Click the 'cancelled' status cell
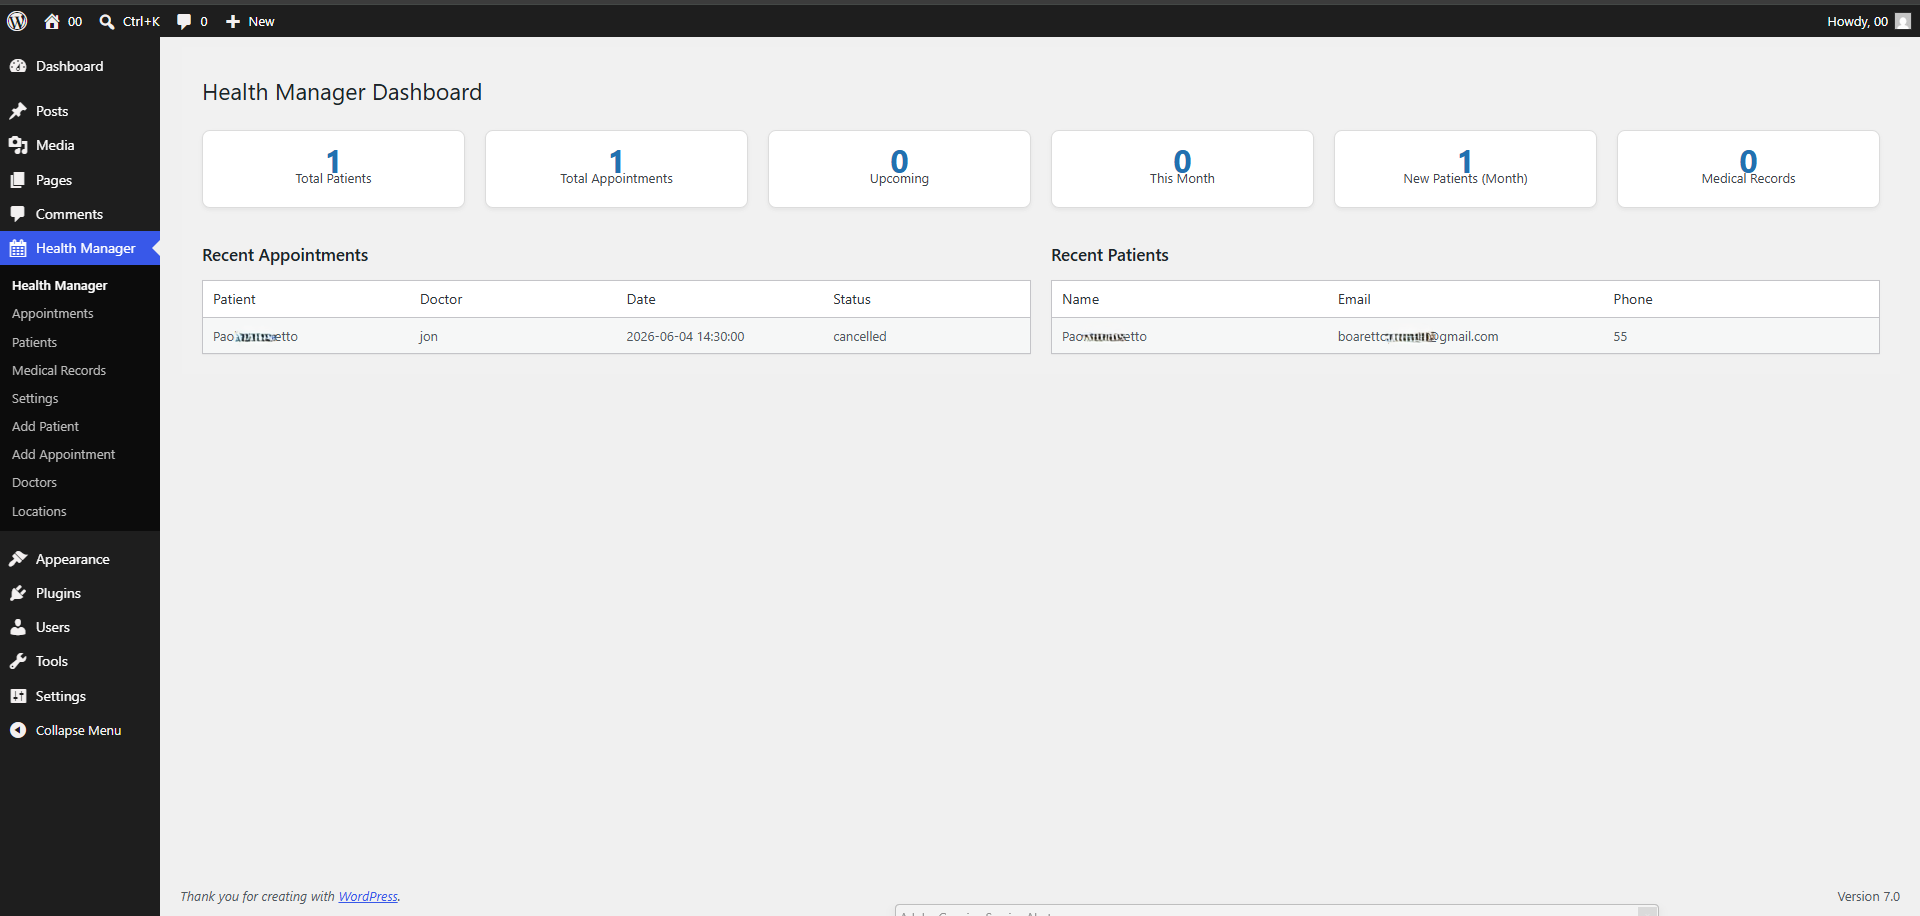1920x916 pixels. pyautogui.click(x=859, y=336)
